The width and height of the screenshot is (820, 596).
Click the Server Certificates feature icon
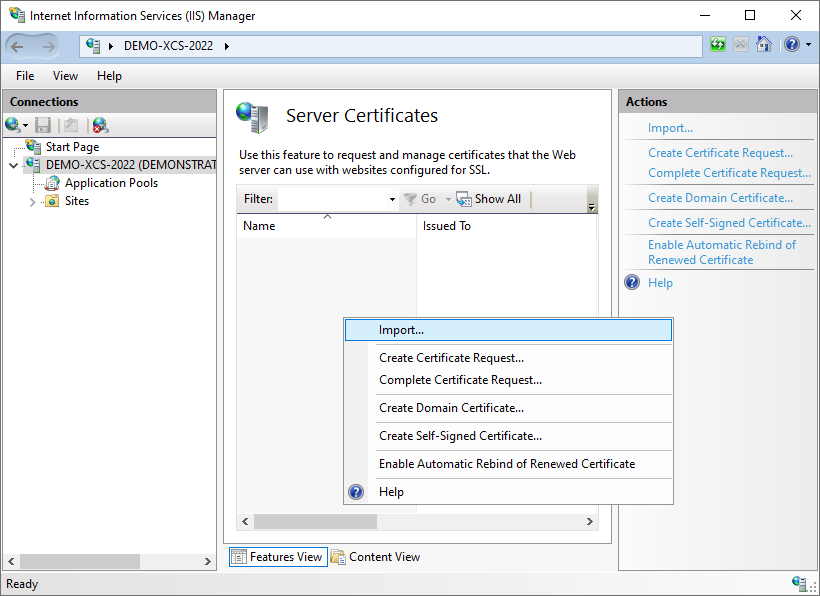click(252, 117)
